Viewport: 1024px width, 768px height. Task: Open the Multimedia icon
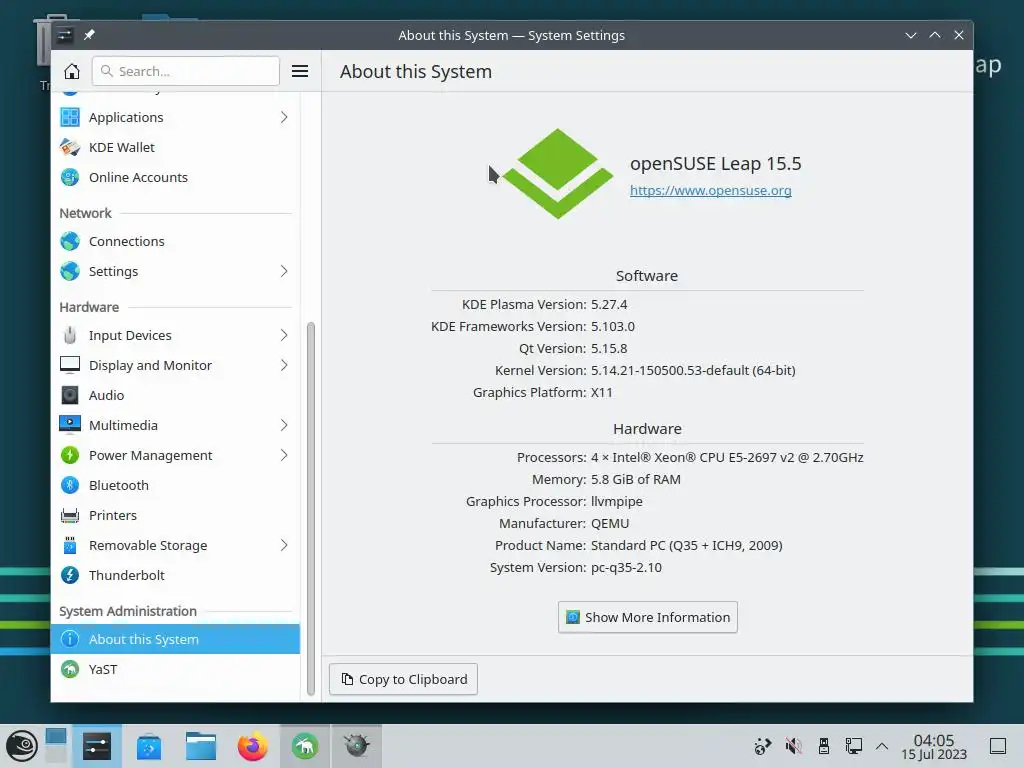pos(70,426)
